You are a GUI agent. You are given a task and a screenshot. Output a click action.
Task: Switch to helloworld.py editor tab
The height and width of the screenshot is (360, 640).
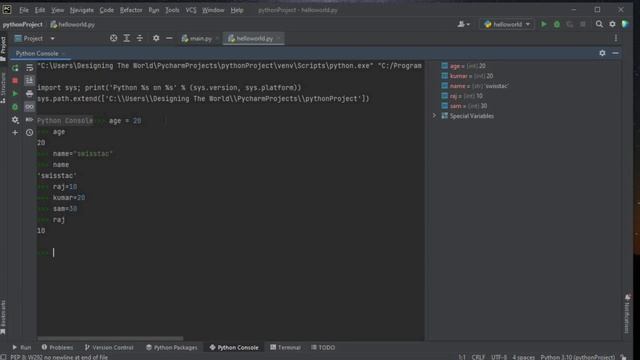(x=253, y=38)
